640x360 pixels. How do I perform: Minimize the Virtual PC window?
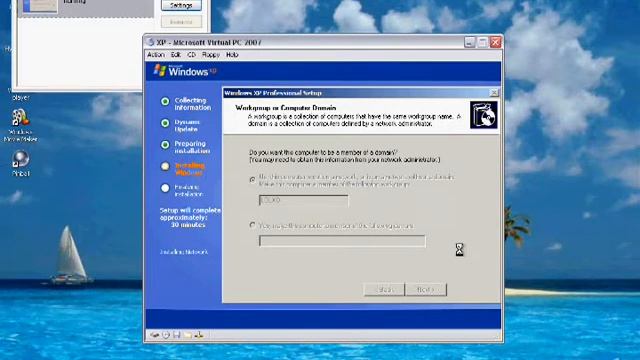tap(469, 42)
